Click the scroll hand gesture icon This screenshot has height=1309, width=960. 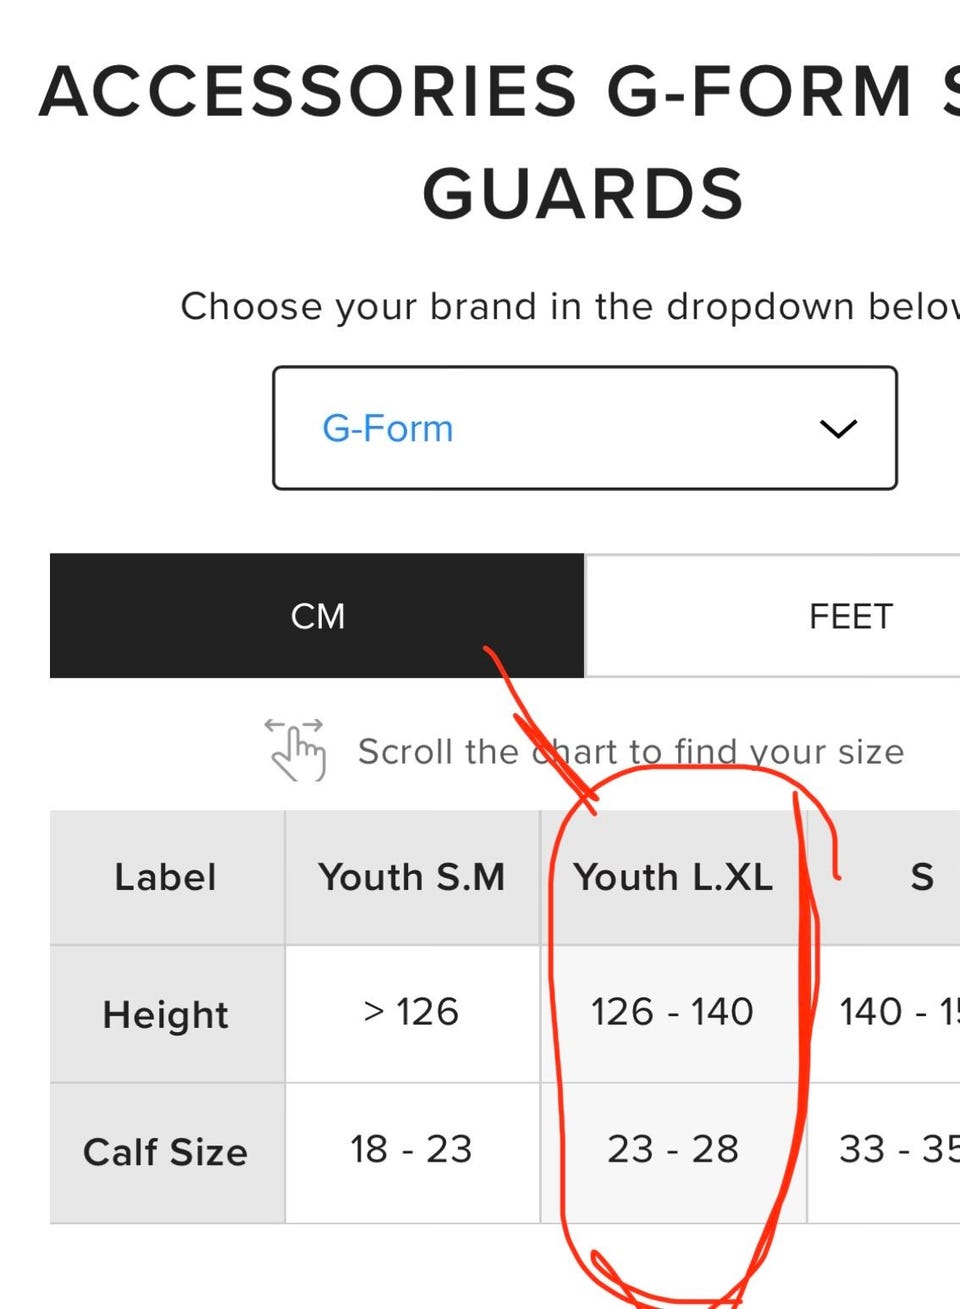point(295,748)
